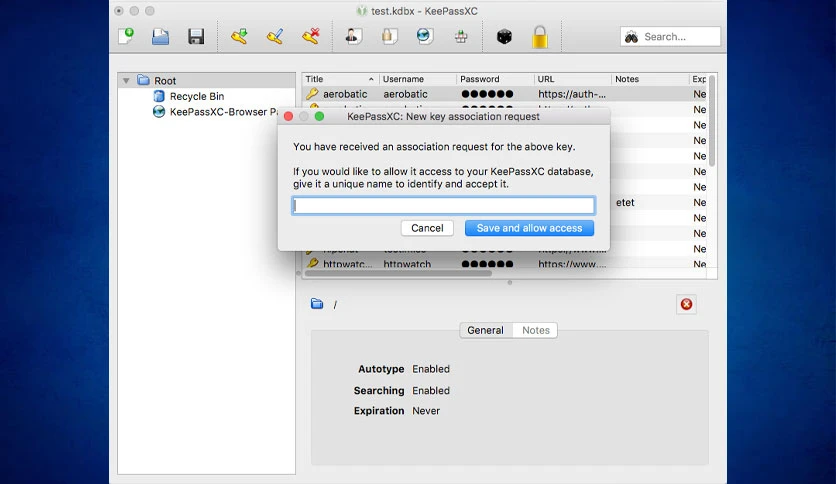Select the aerobatic entry title
Viewport: 836px width, 484px height.
tap(345, 94)
